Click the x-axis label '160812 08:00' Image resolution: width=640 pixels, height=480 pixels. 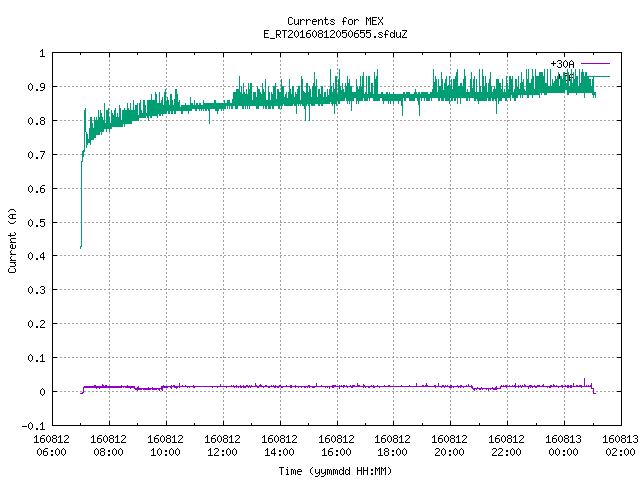pyautogui.click(x=109, y=446)
